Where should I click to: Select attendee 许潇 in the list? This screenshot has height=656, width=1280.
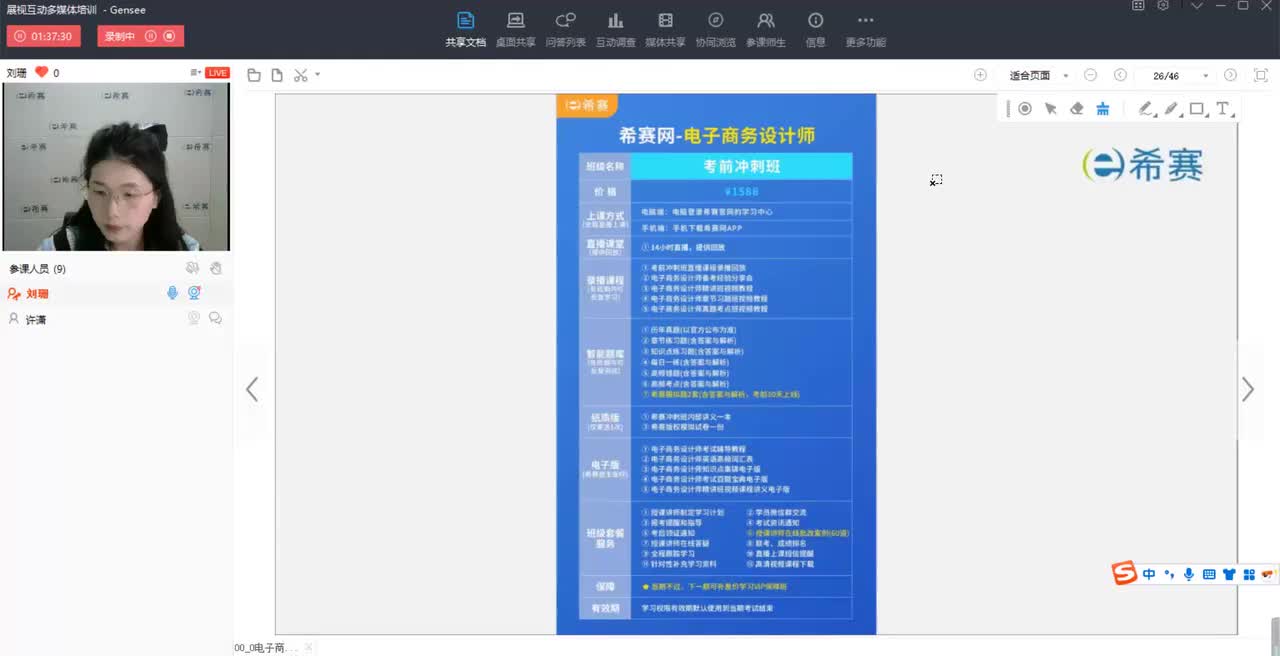(117, 319)
